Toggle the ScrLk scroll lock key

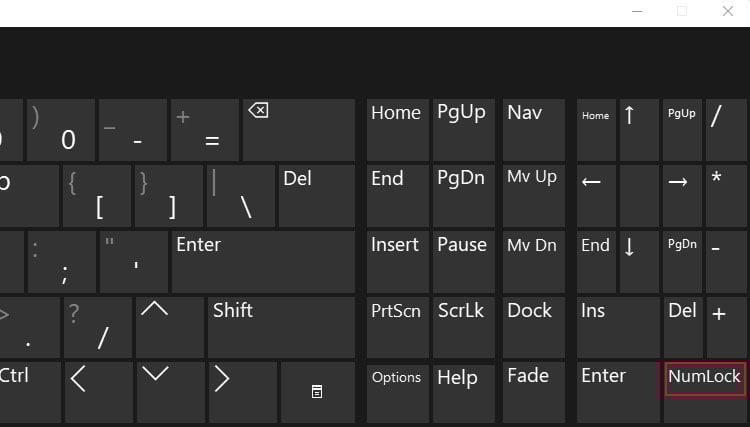pyautogui.click(x=461, y=325)
